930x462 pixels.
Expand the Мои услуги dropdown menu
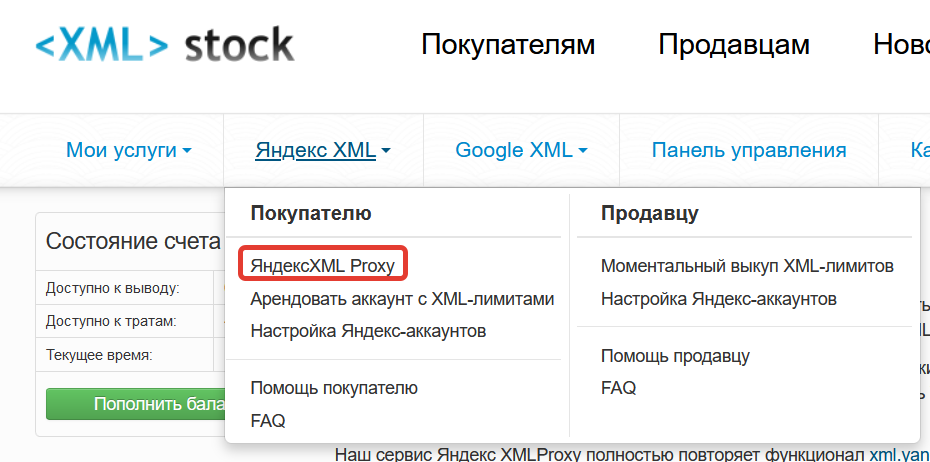(129, 150)
